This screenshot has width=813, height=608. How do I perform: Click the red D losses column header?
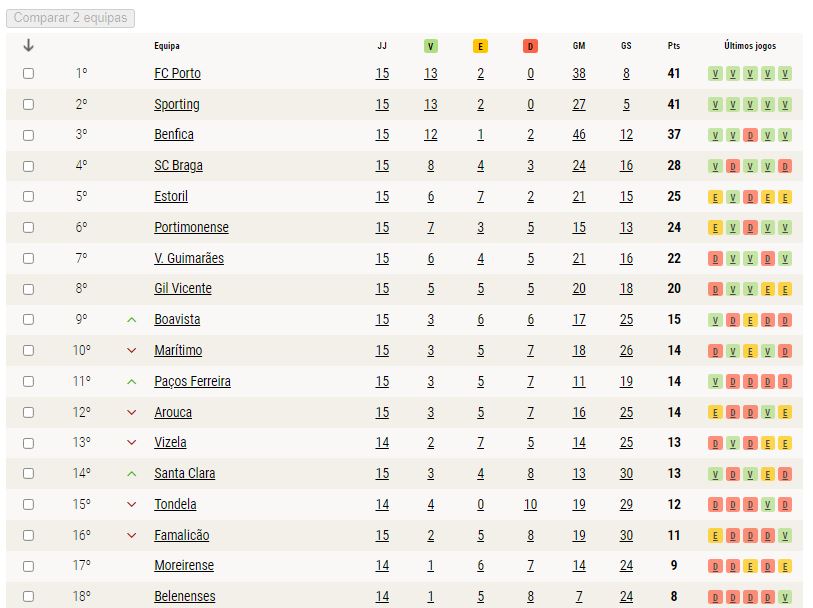(530, 46)
